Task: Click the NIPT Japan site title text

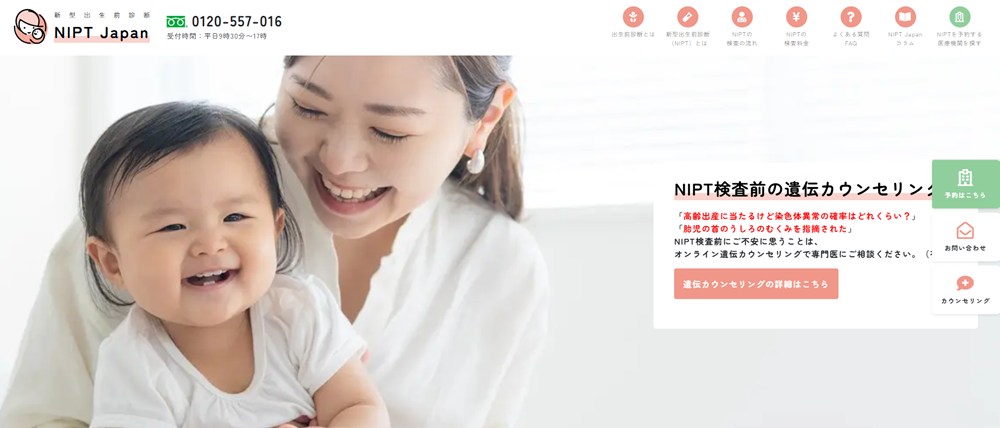Action: 101,33
